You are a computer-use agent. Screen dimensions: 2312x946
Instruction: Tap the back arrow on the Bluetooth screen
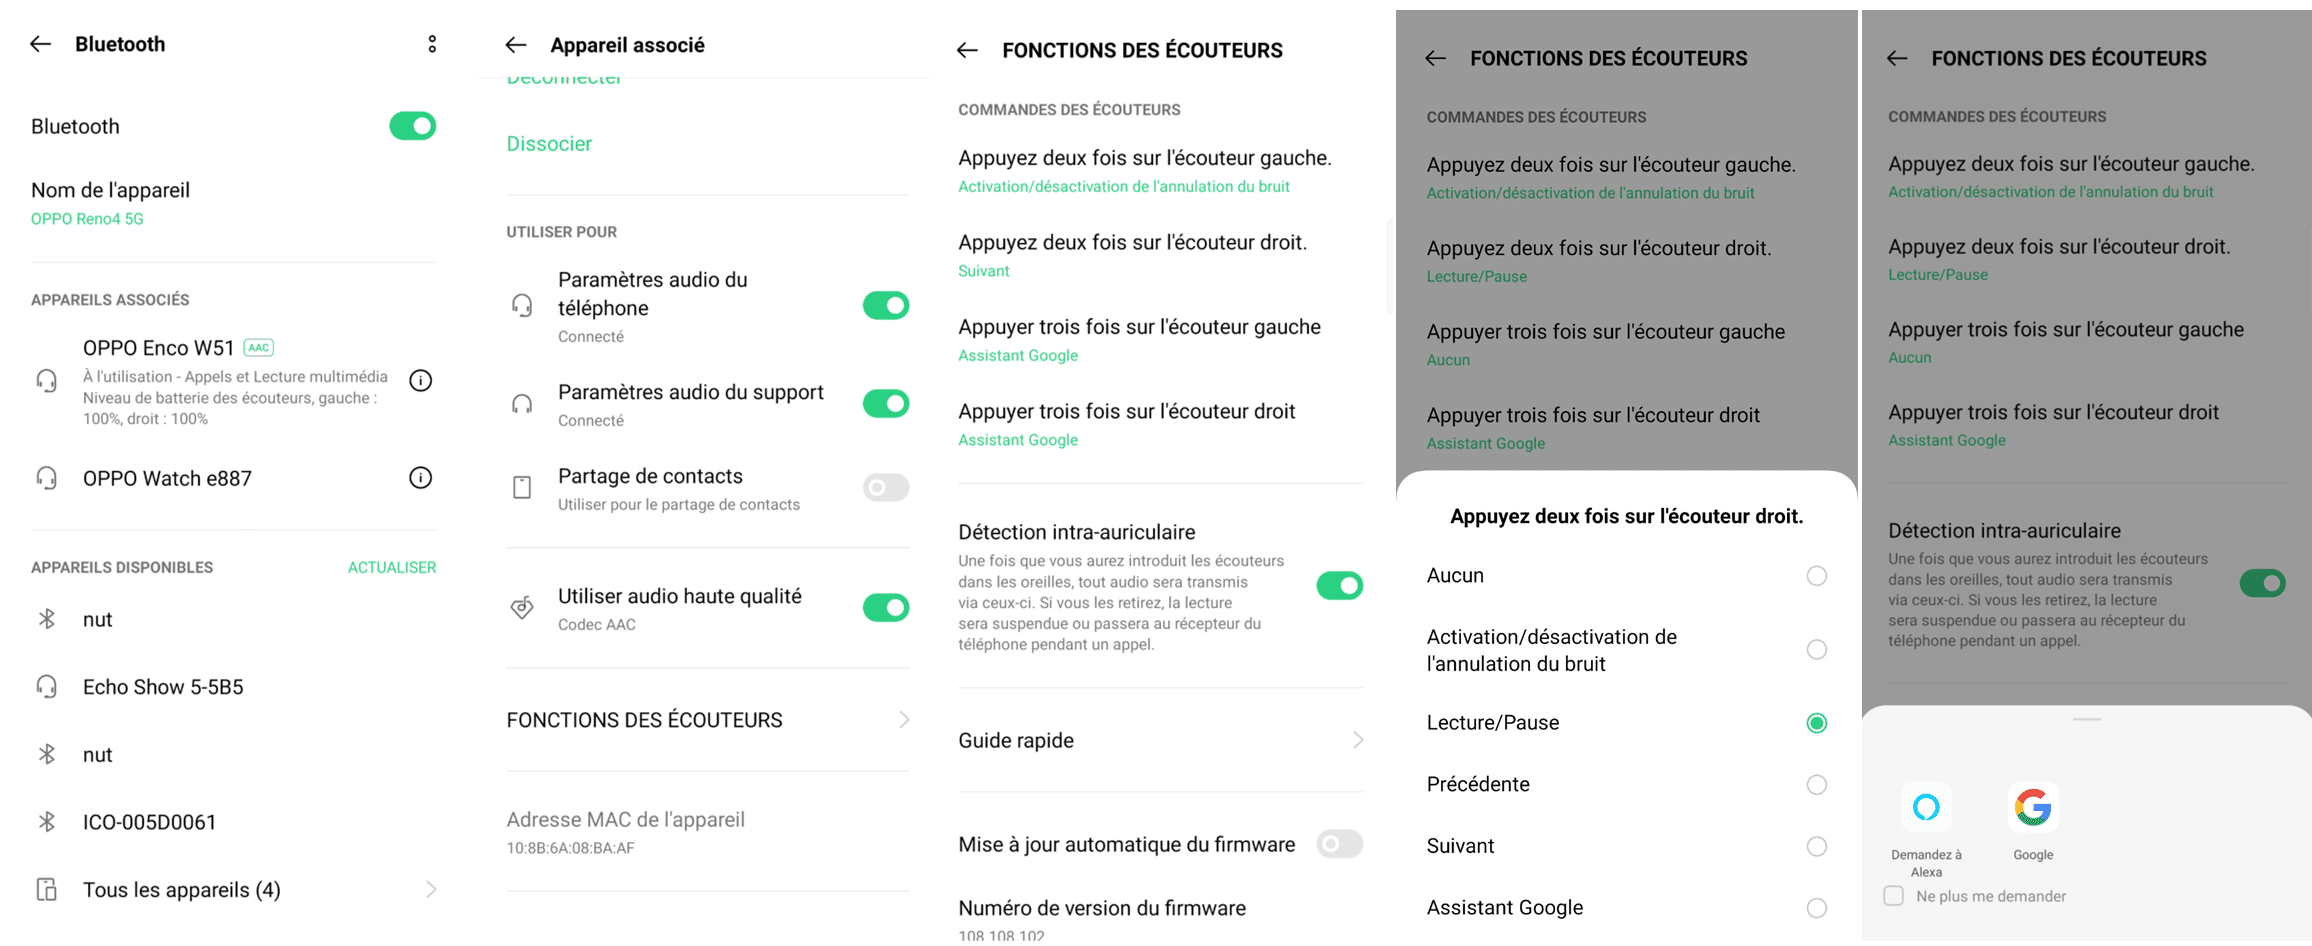pyautogui.click(x=41, y=44)
